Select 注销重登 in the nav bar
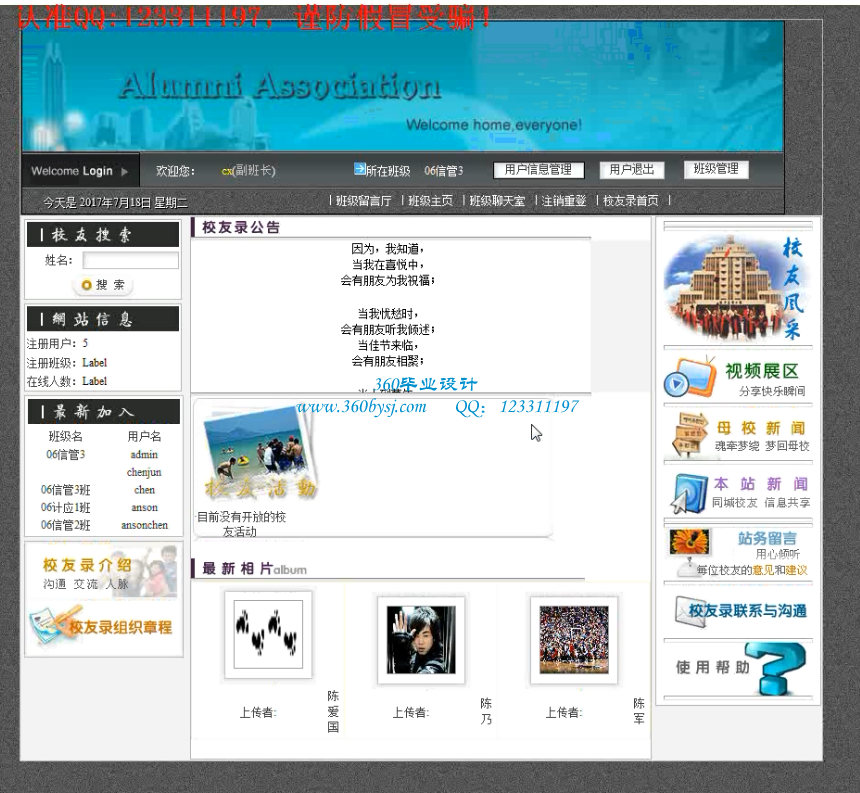Image resolution: width=860 pixels, height=793 pixels. point(564,201)
